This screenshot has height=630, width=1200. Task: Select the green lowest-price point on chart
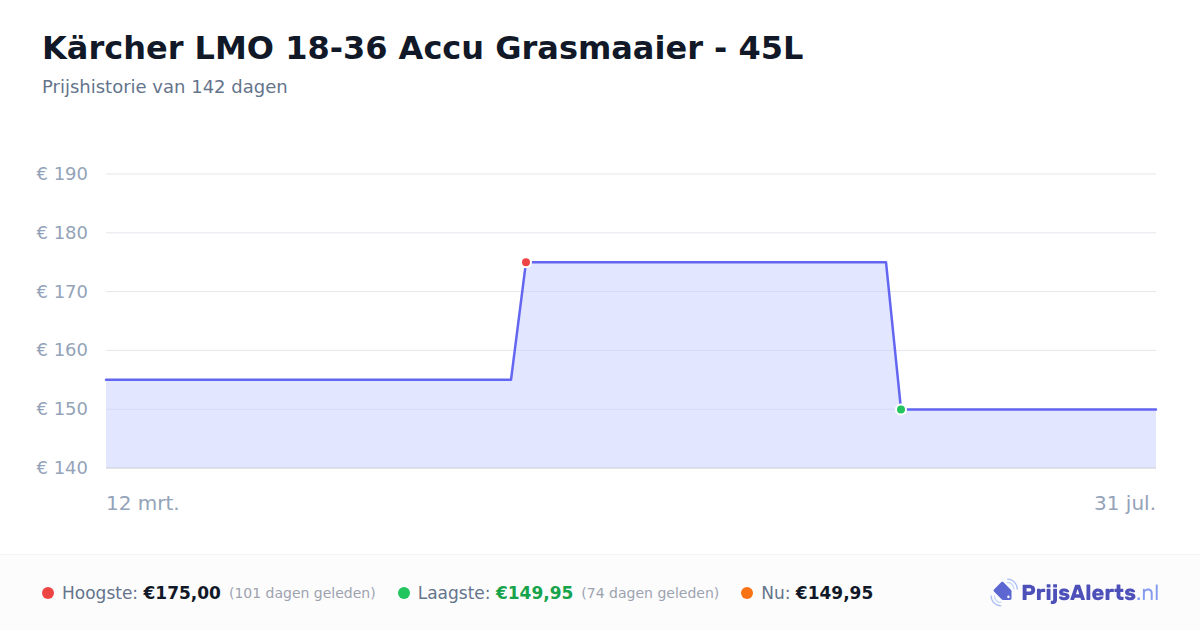pyautogui.click(x=901, y=409)
